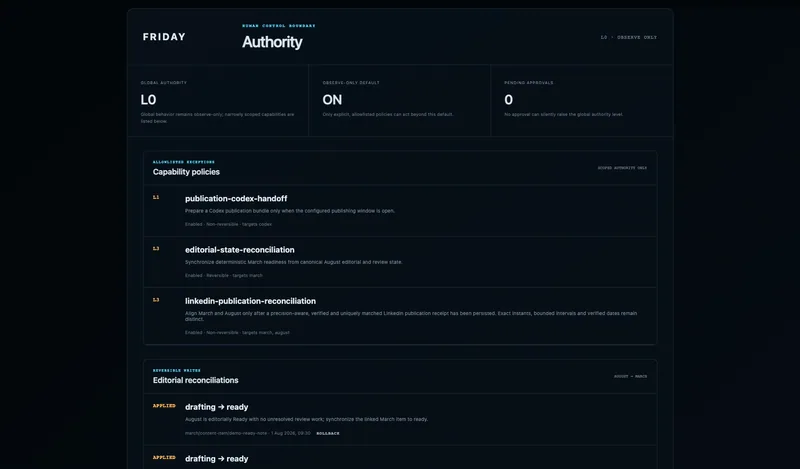Click the Pending Approvals 0 value
This screenshot has width=800, height=469.
[508, 100]
